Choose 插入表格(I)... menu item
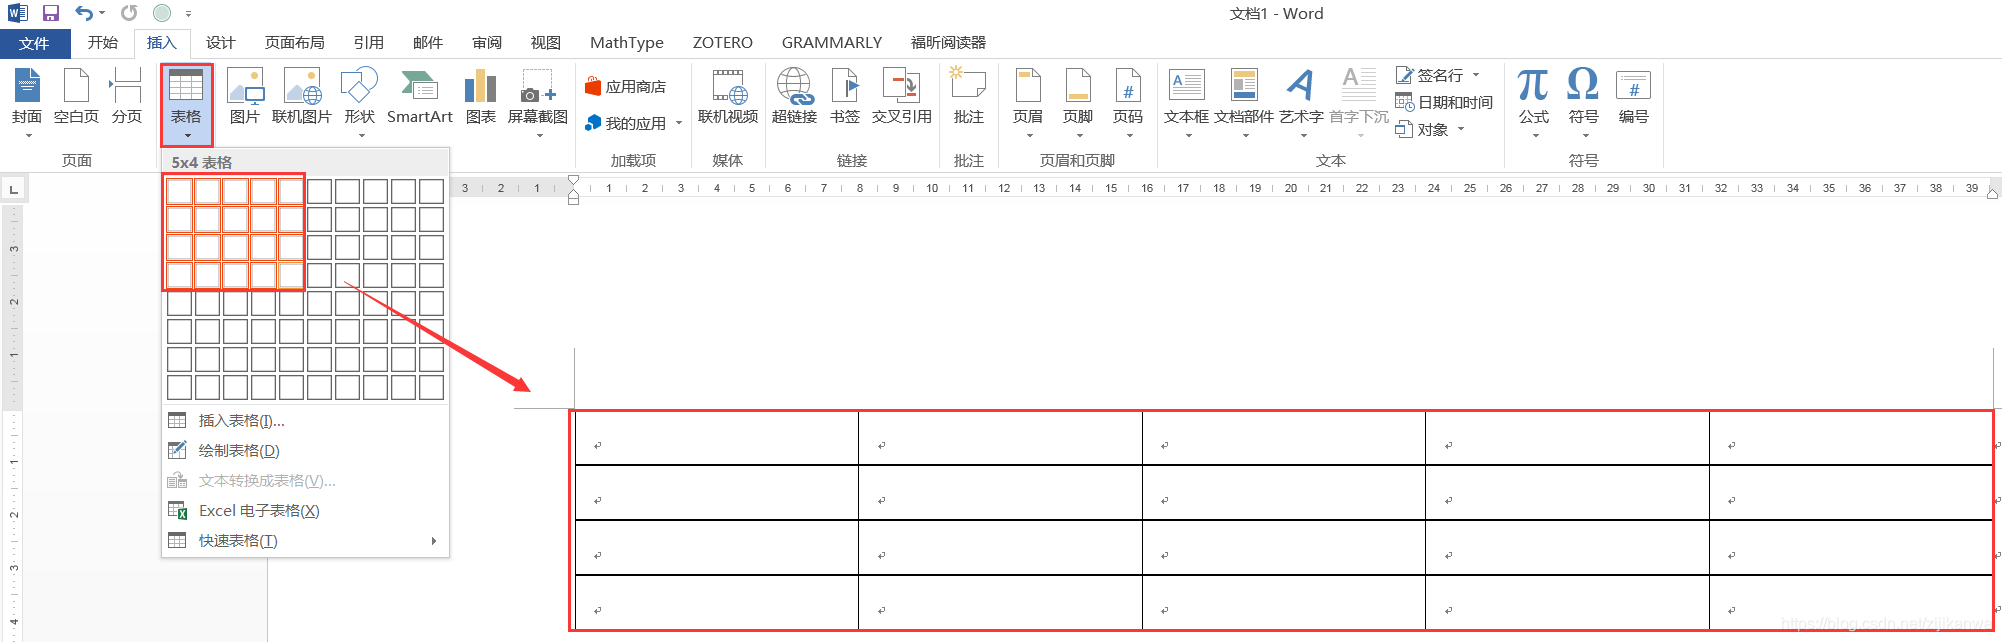Viewport: 2002px width, 642px height. 305,421
